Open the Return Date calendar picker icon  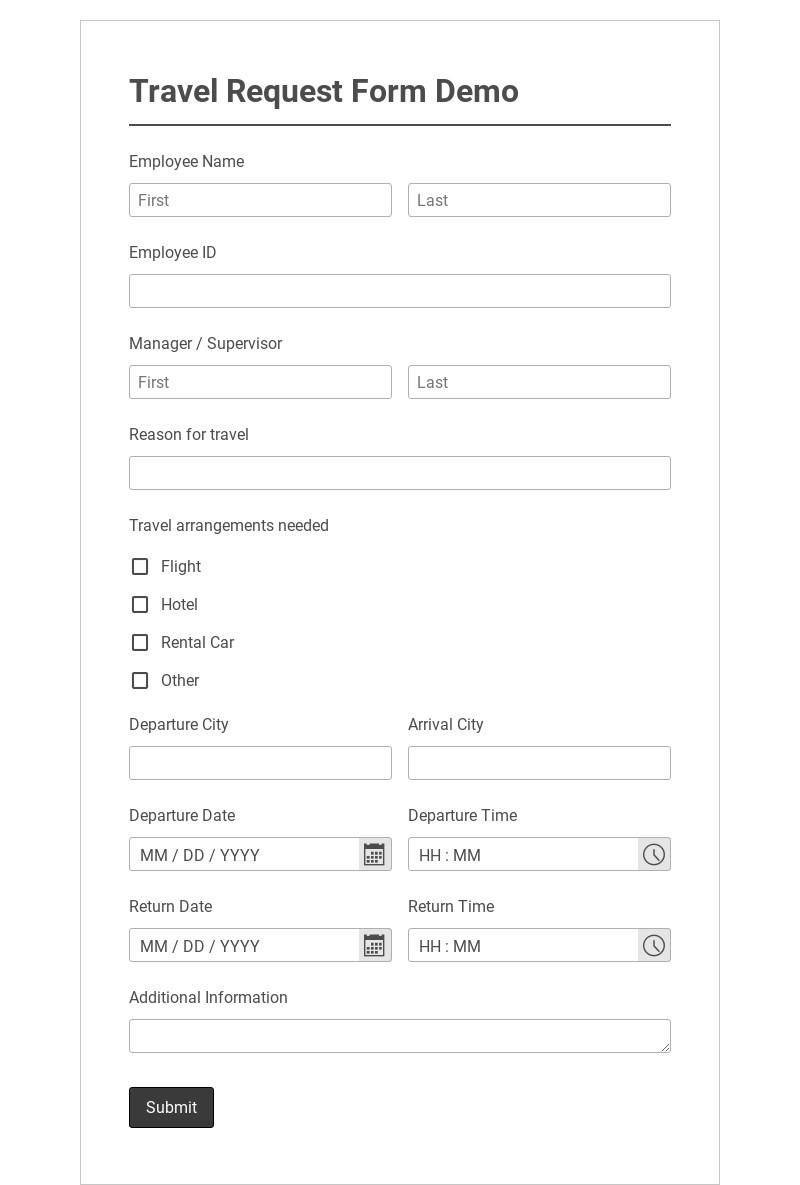(x=374, y=946)
